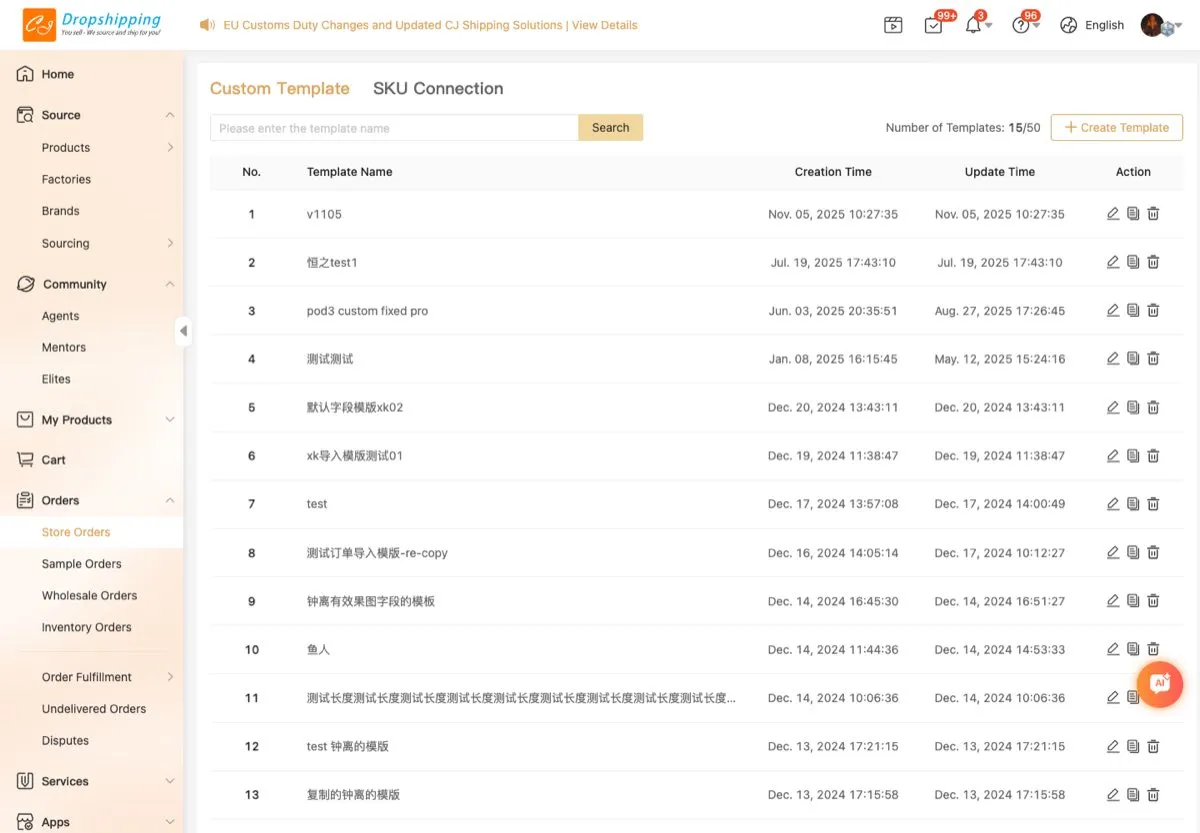Delete the test template in row 7
This screenshot has width=1200, height=833.
click(x=1153, y=504)
